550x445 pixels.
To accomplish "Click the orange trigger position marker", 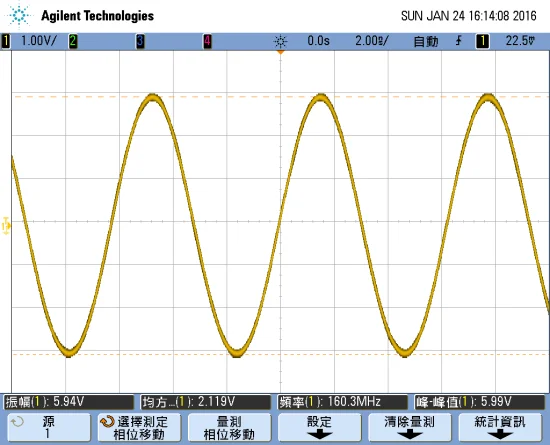I will (280, 52).
